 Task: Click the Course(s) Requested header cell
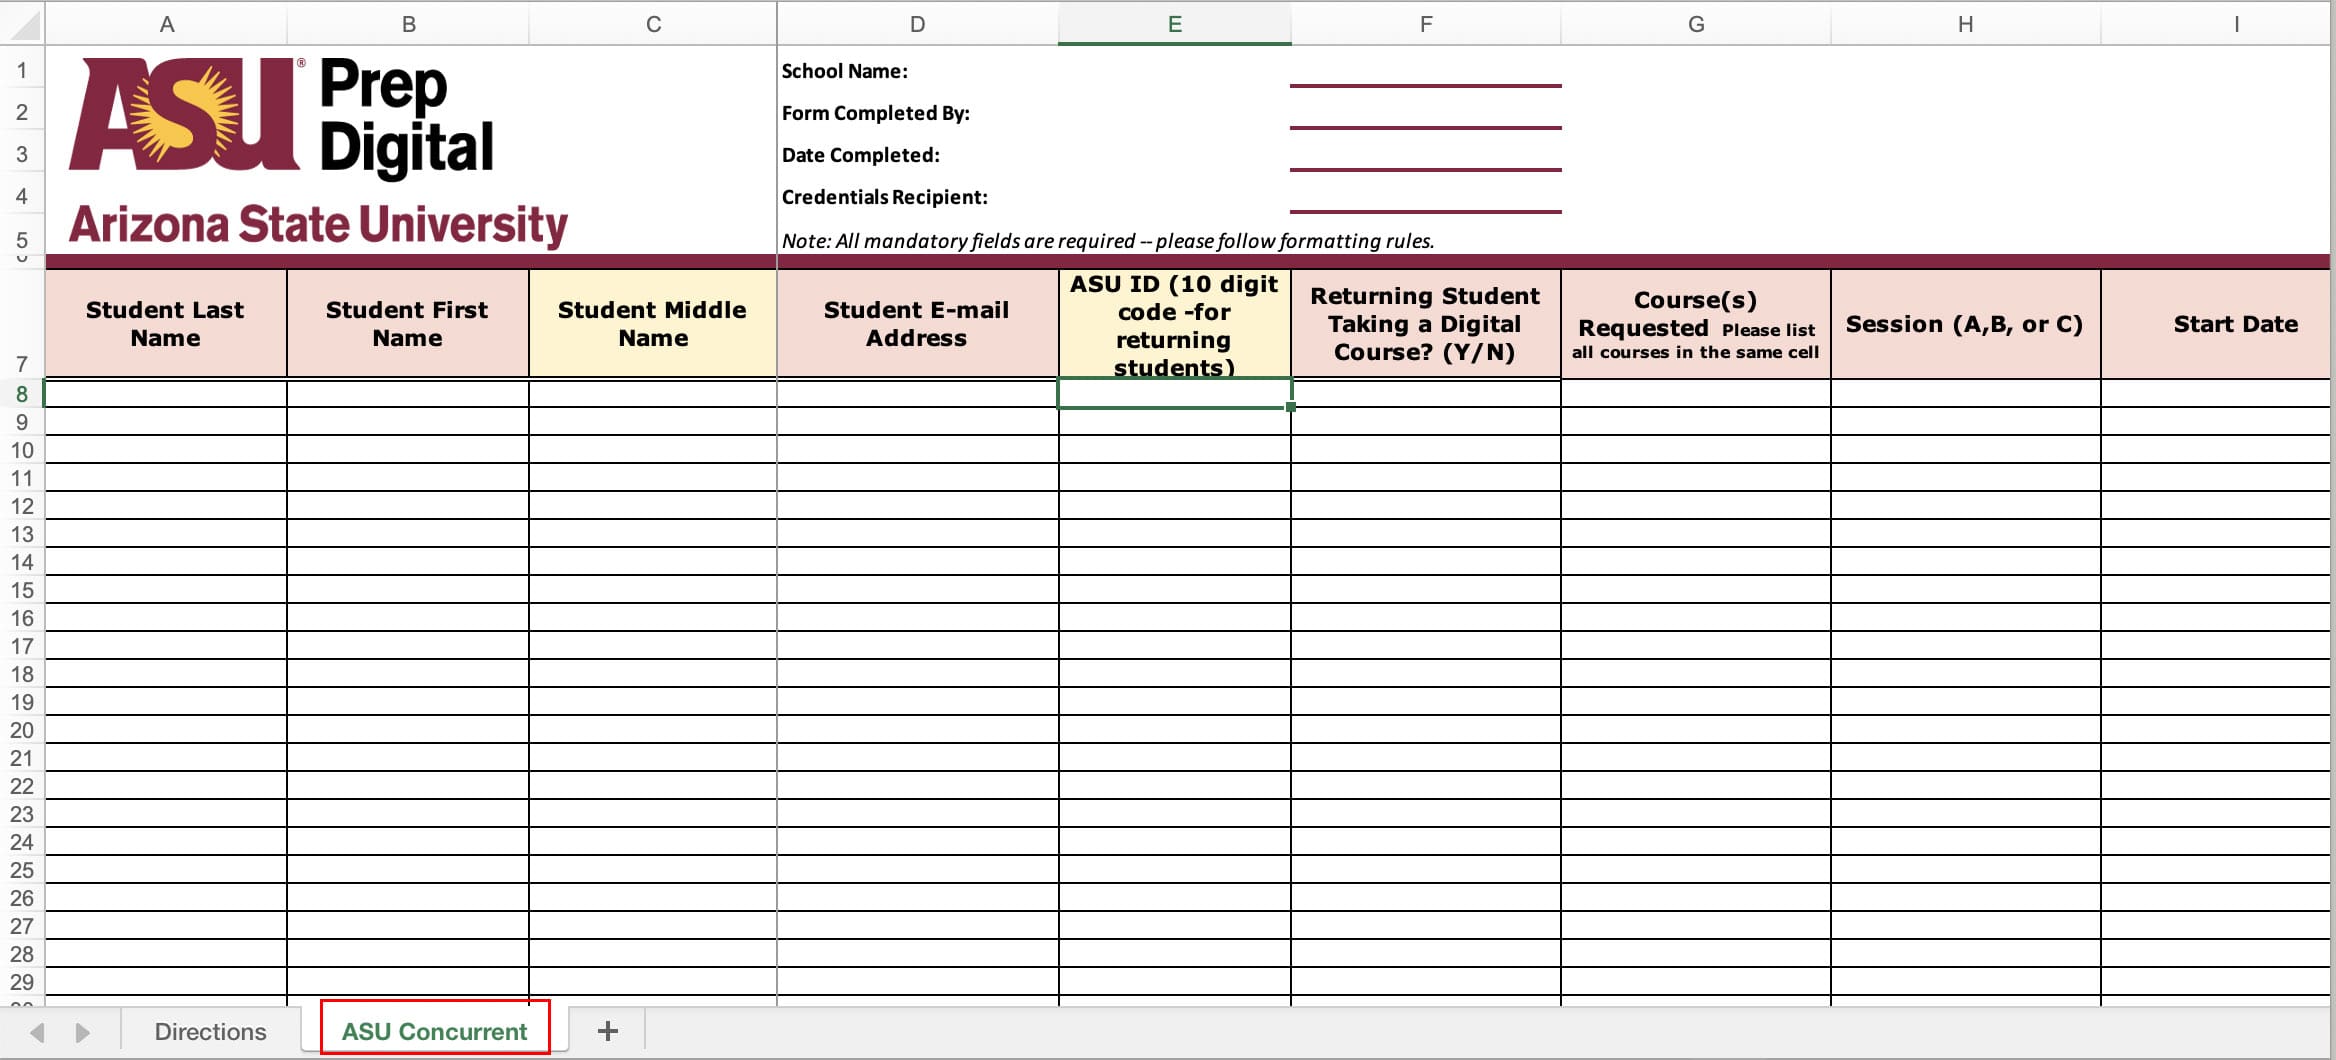point(1696,324)
